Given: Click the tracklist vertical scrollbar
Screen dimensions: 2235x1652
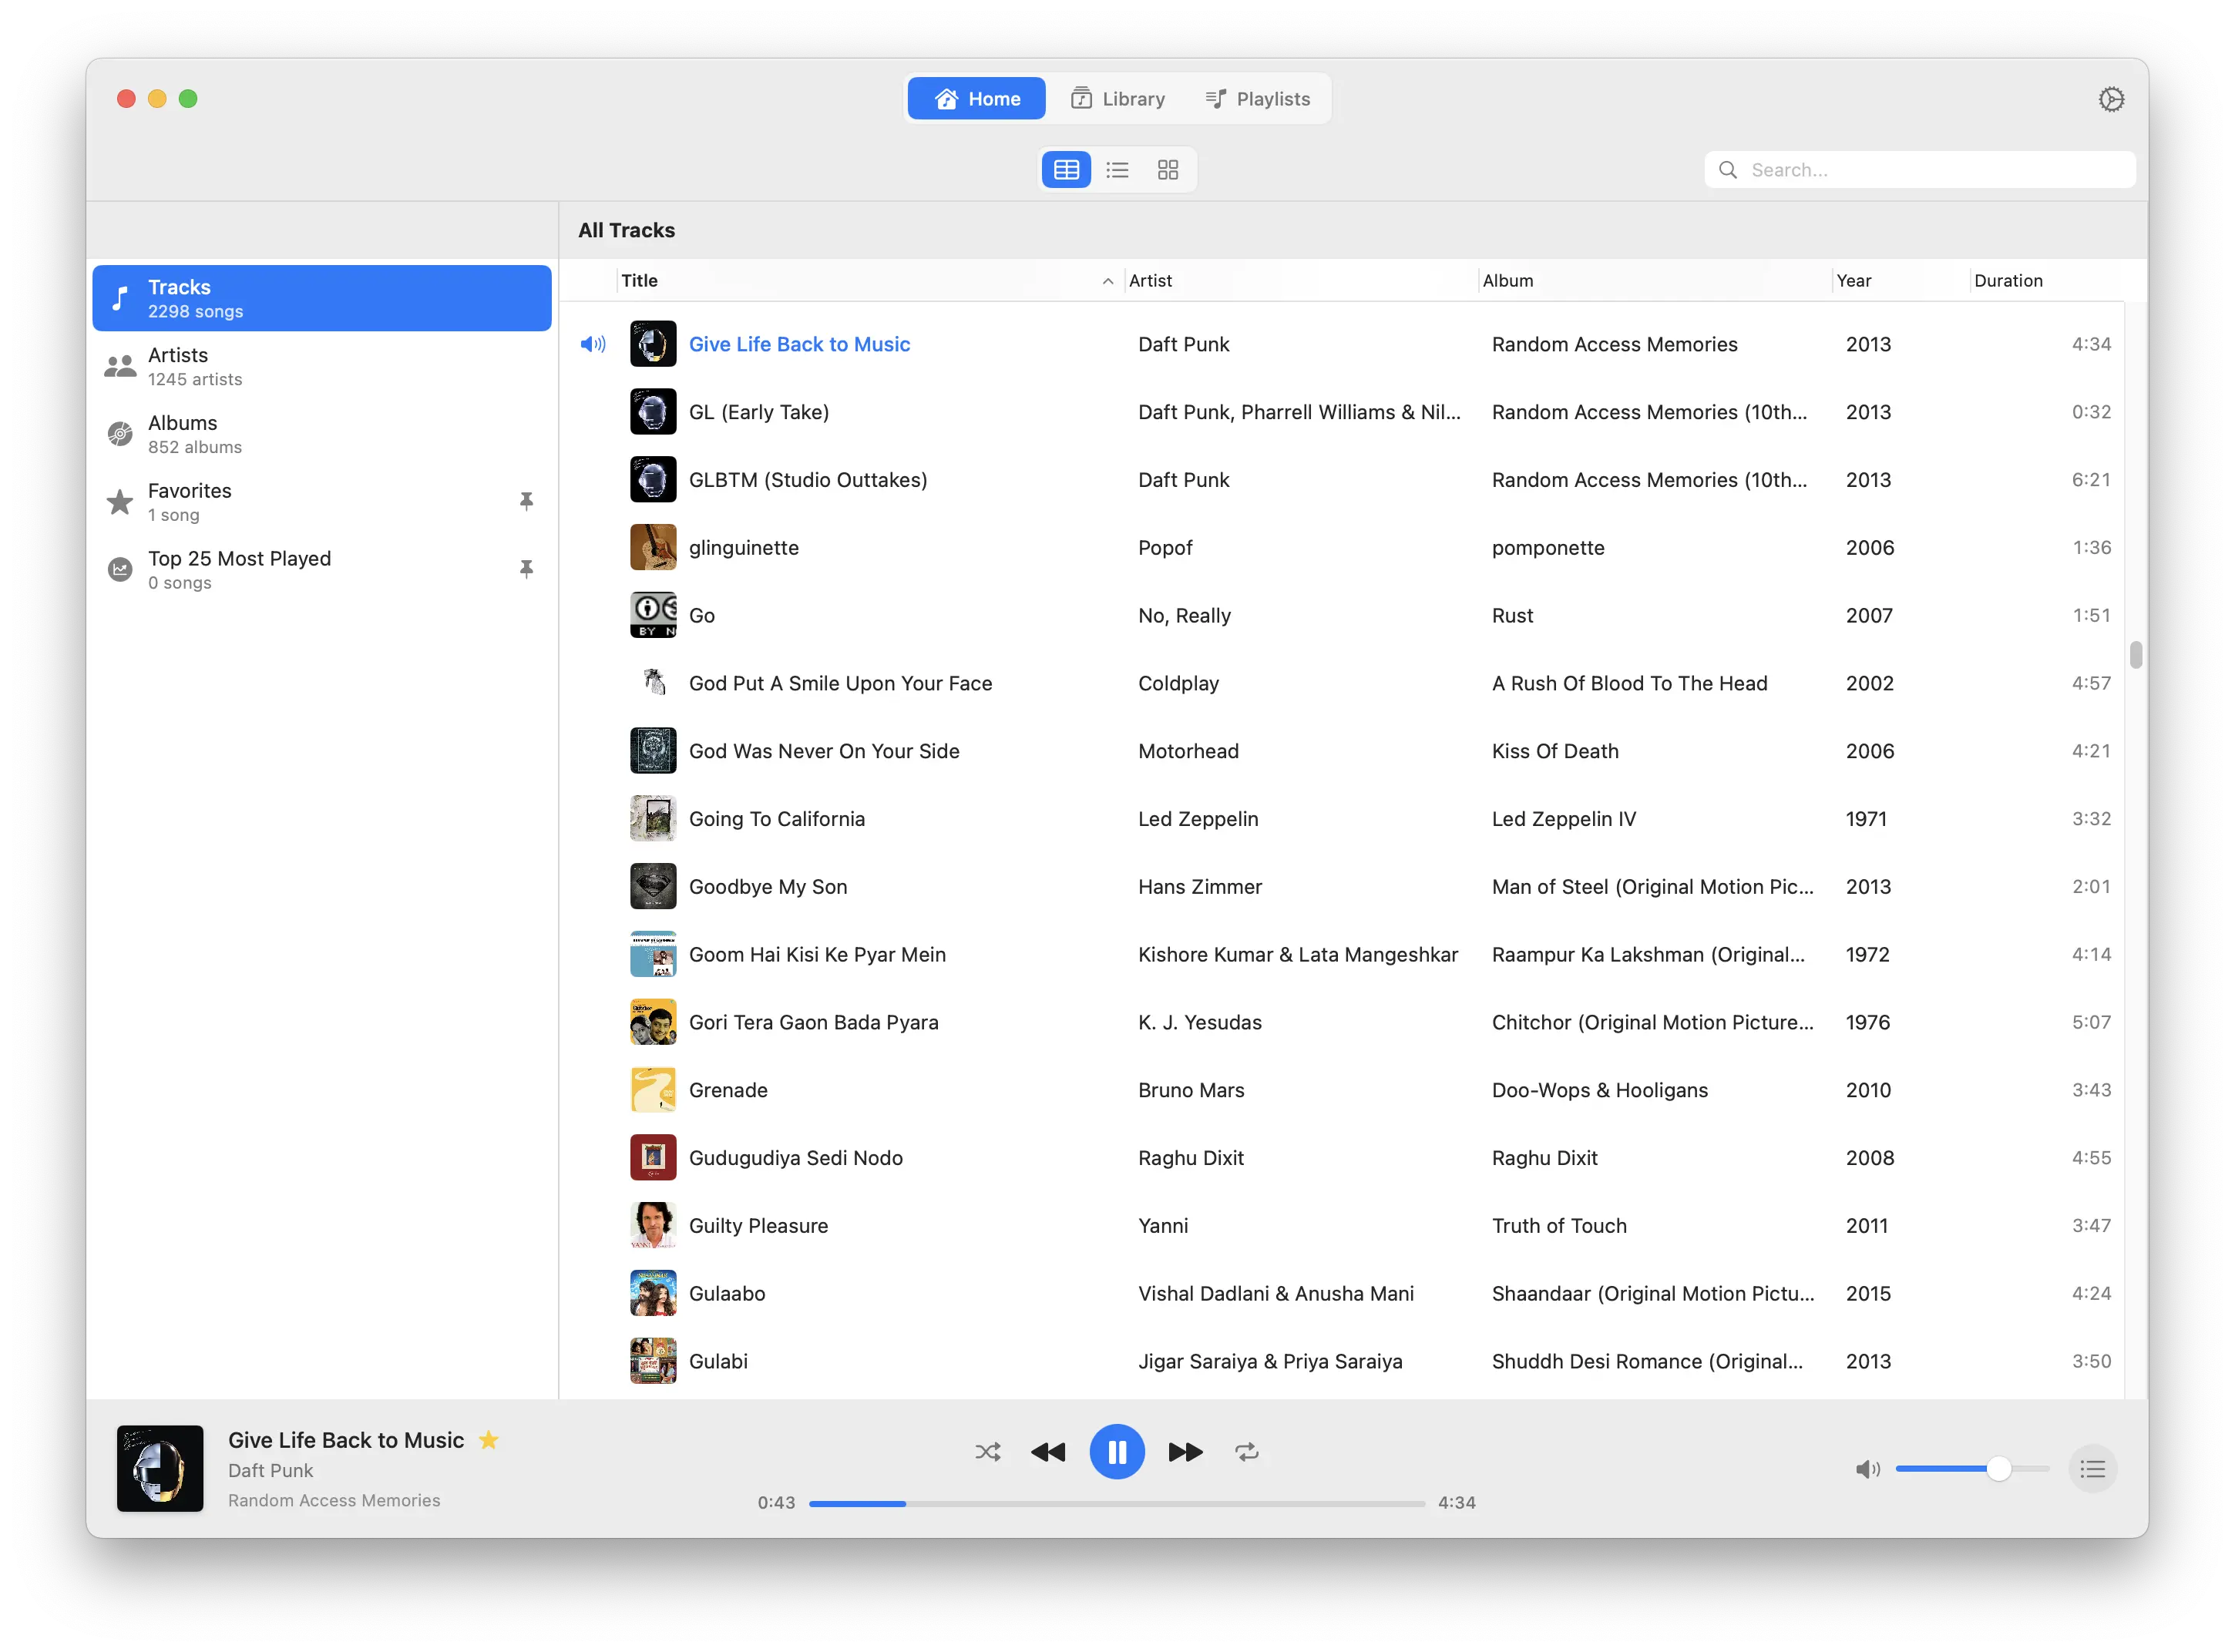Looking at the screenshot, I should click(x=2135, y=655).
